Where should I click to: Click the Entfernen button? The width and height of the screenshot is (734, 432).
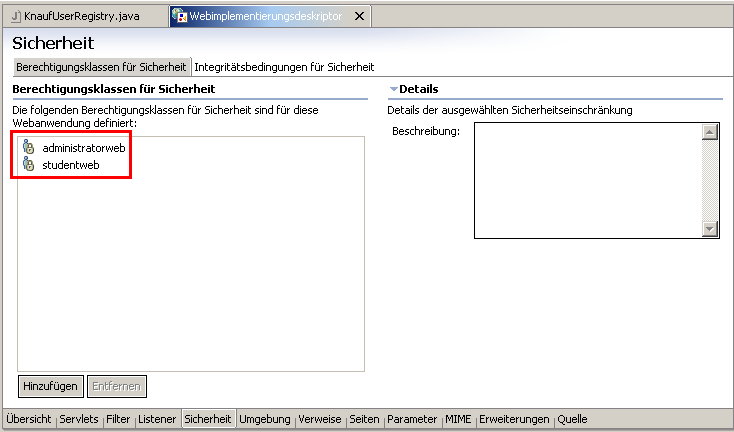click(x=117, y=385)
